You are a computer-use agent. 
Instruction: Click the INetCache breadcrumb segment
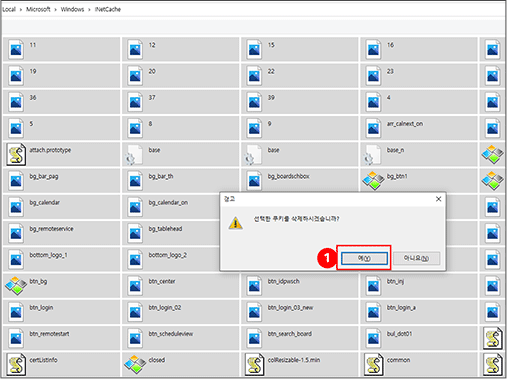click(108, 9)
